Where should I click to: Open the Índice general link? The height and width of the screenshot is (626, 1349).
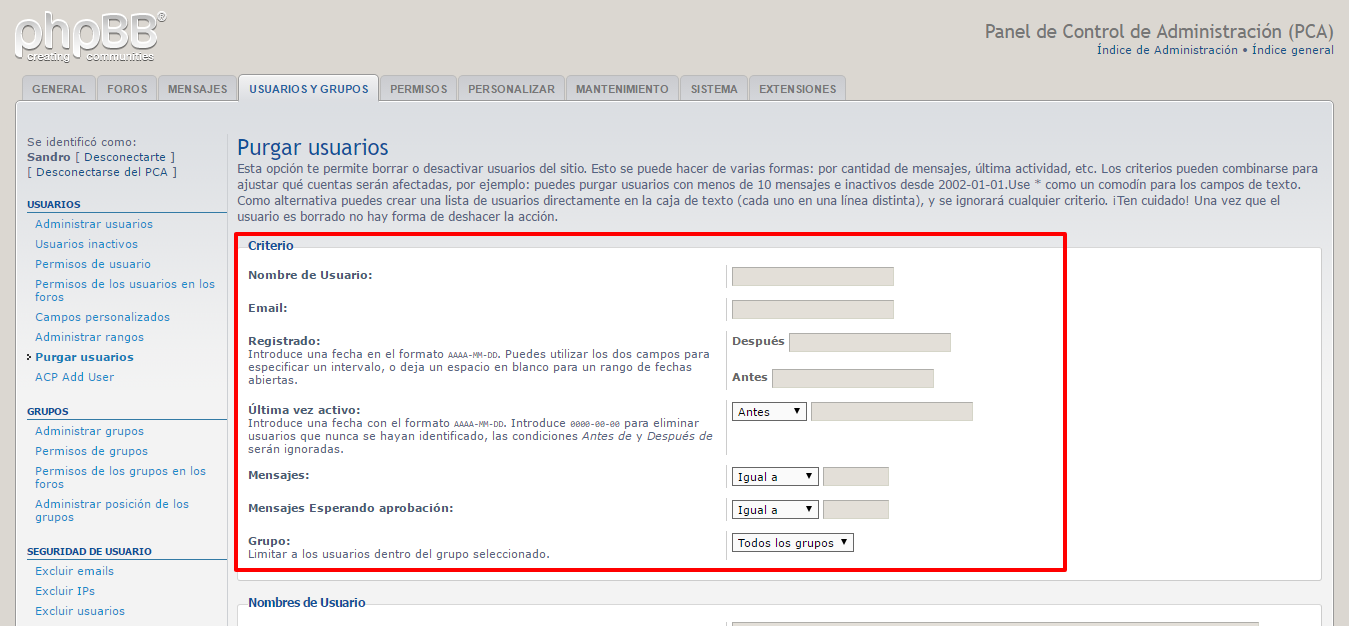click(x=1292, y=50)
